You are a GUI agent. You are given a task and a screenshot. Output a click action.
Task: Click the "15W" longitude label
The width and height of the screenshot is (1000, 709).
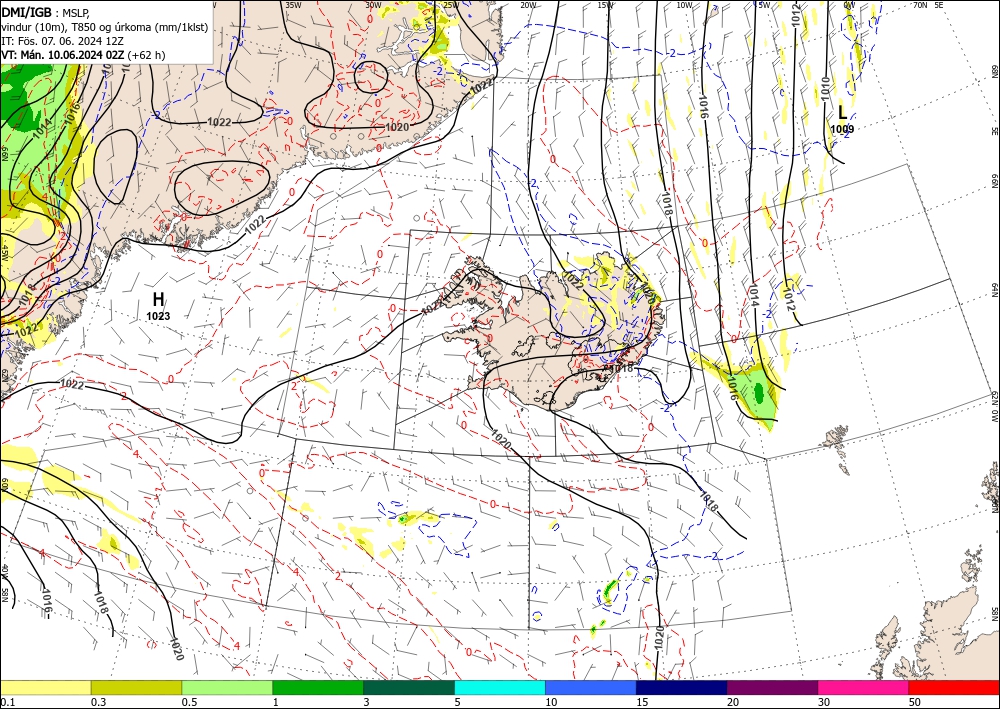coord(606,5)
